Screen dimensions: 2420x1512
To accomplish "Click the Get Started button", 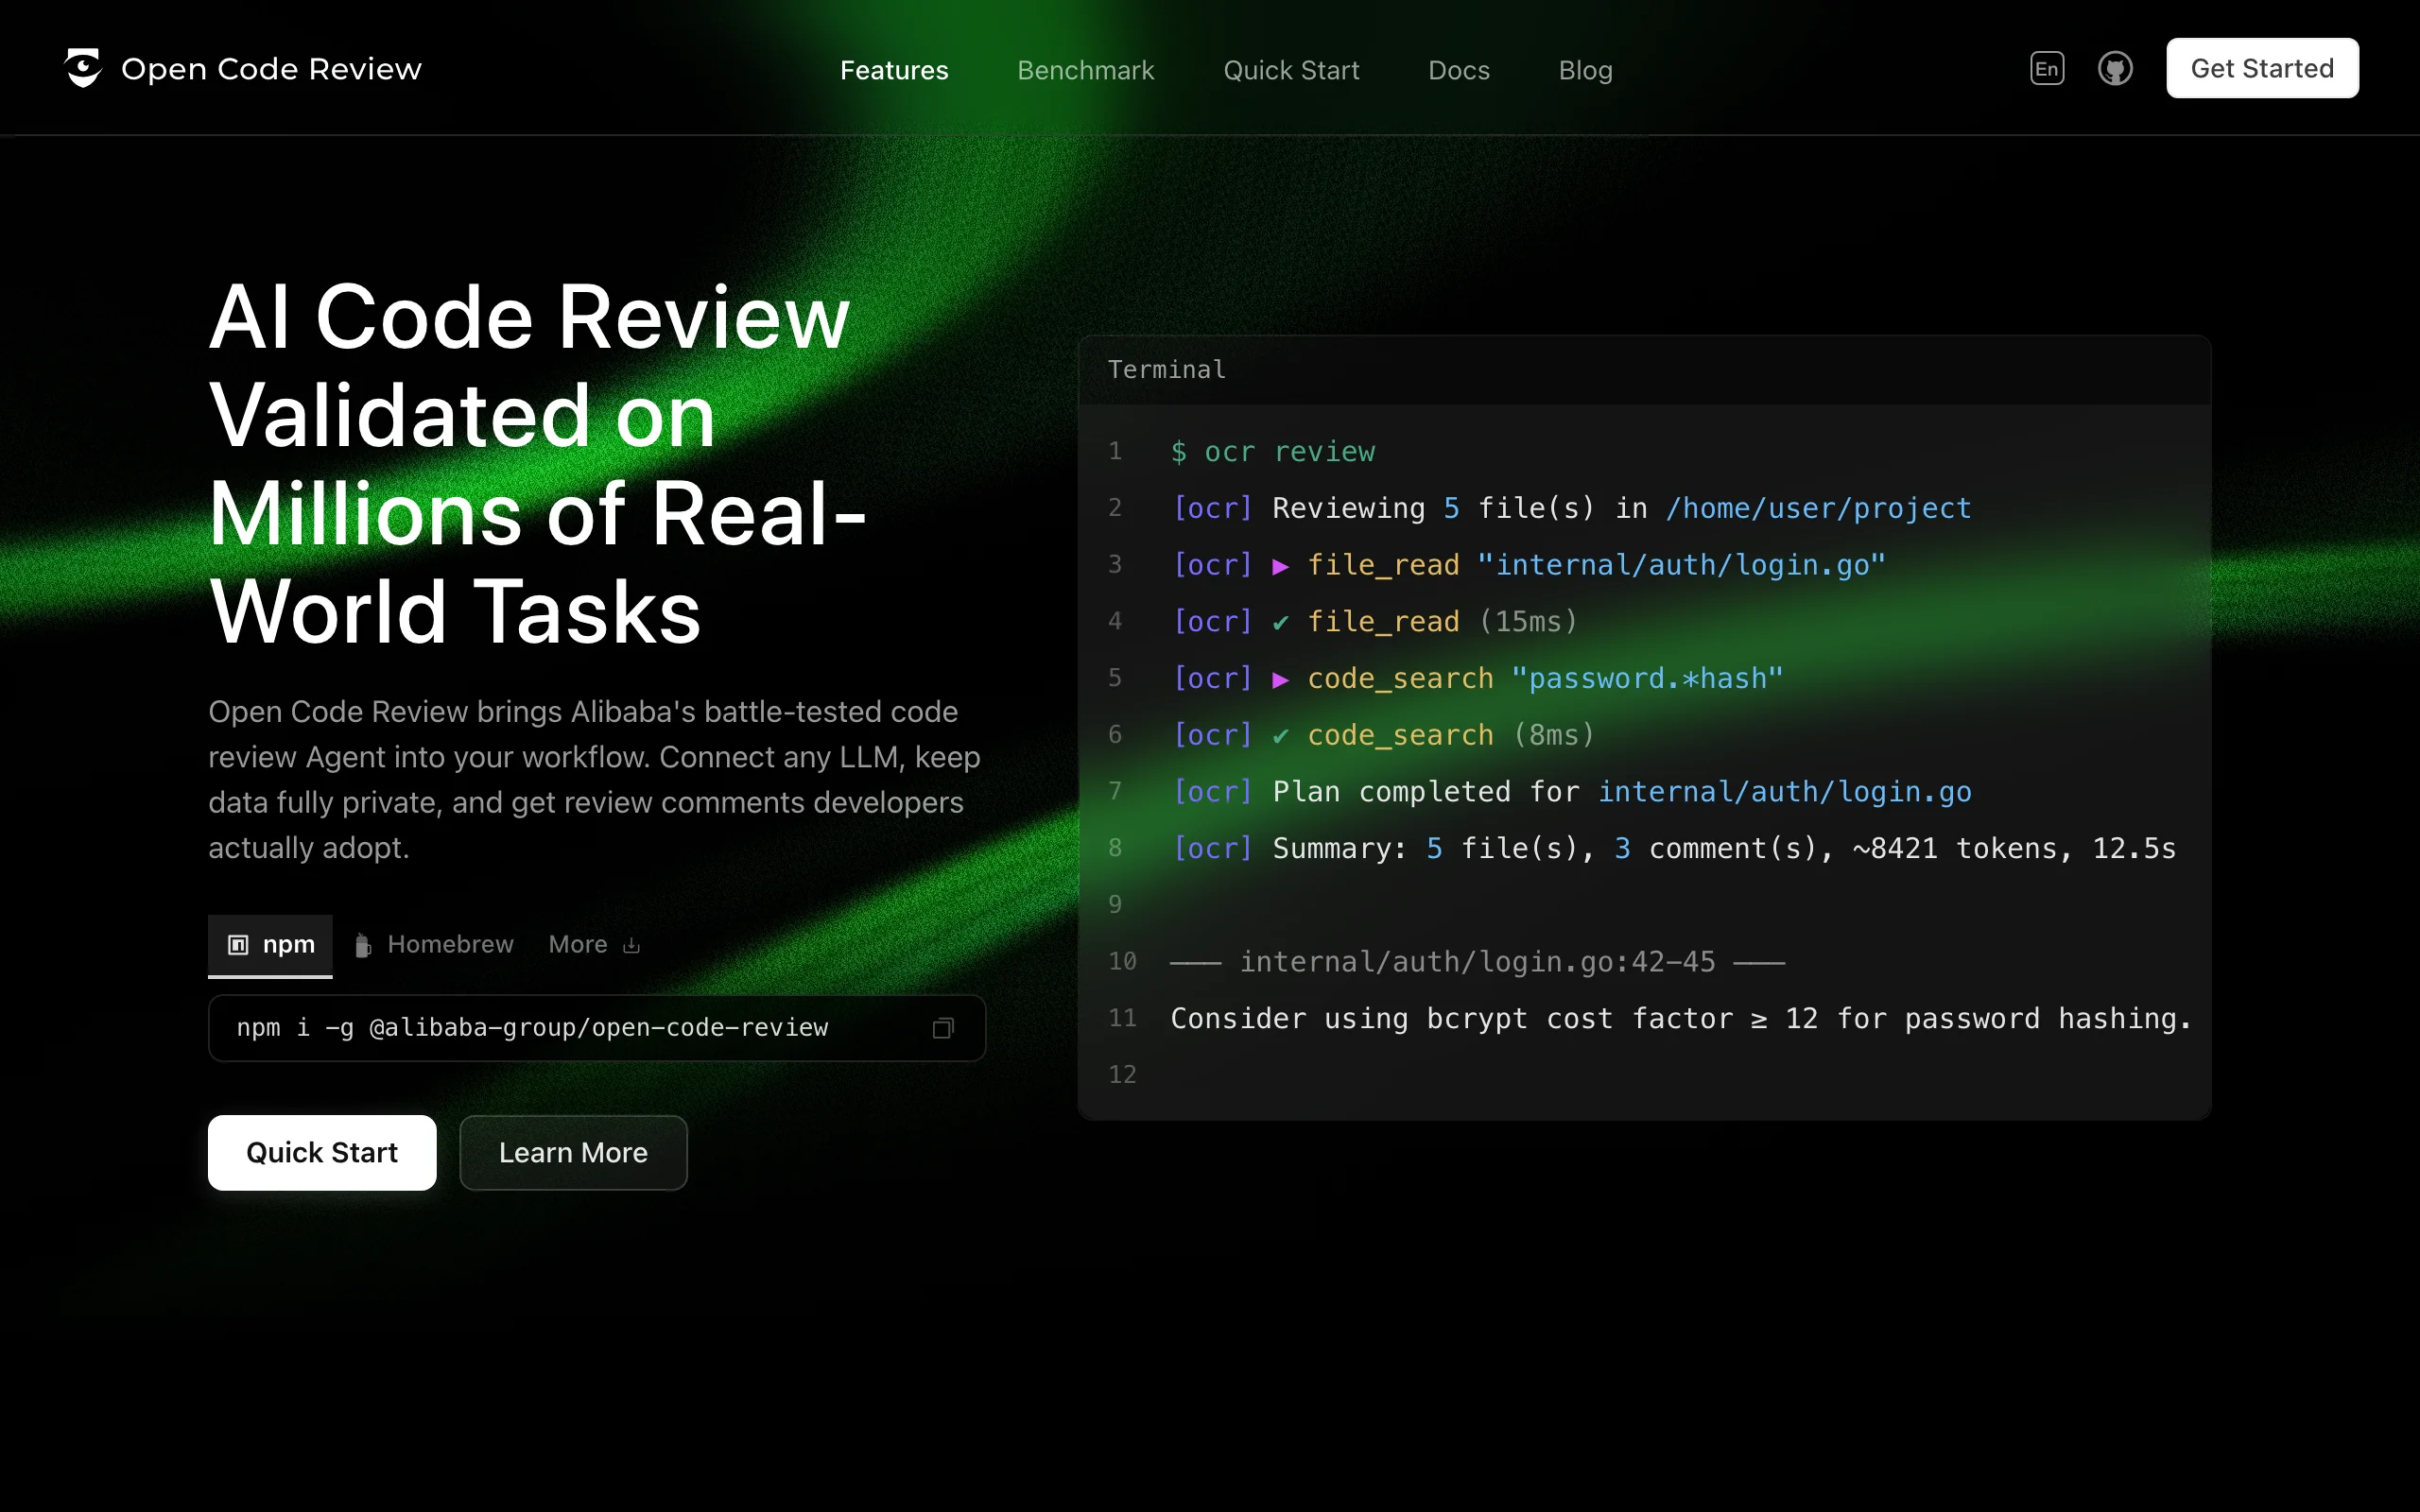I will (x=2262, y=68).
